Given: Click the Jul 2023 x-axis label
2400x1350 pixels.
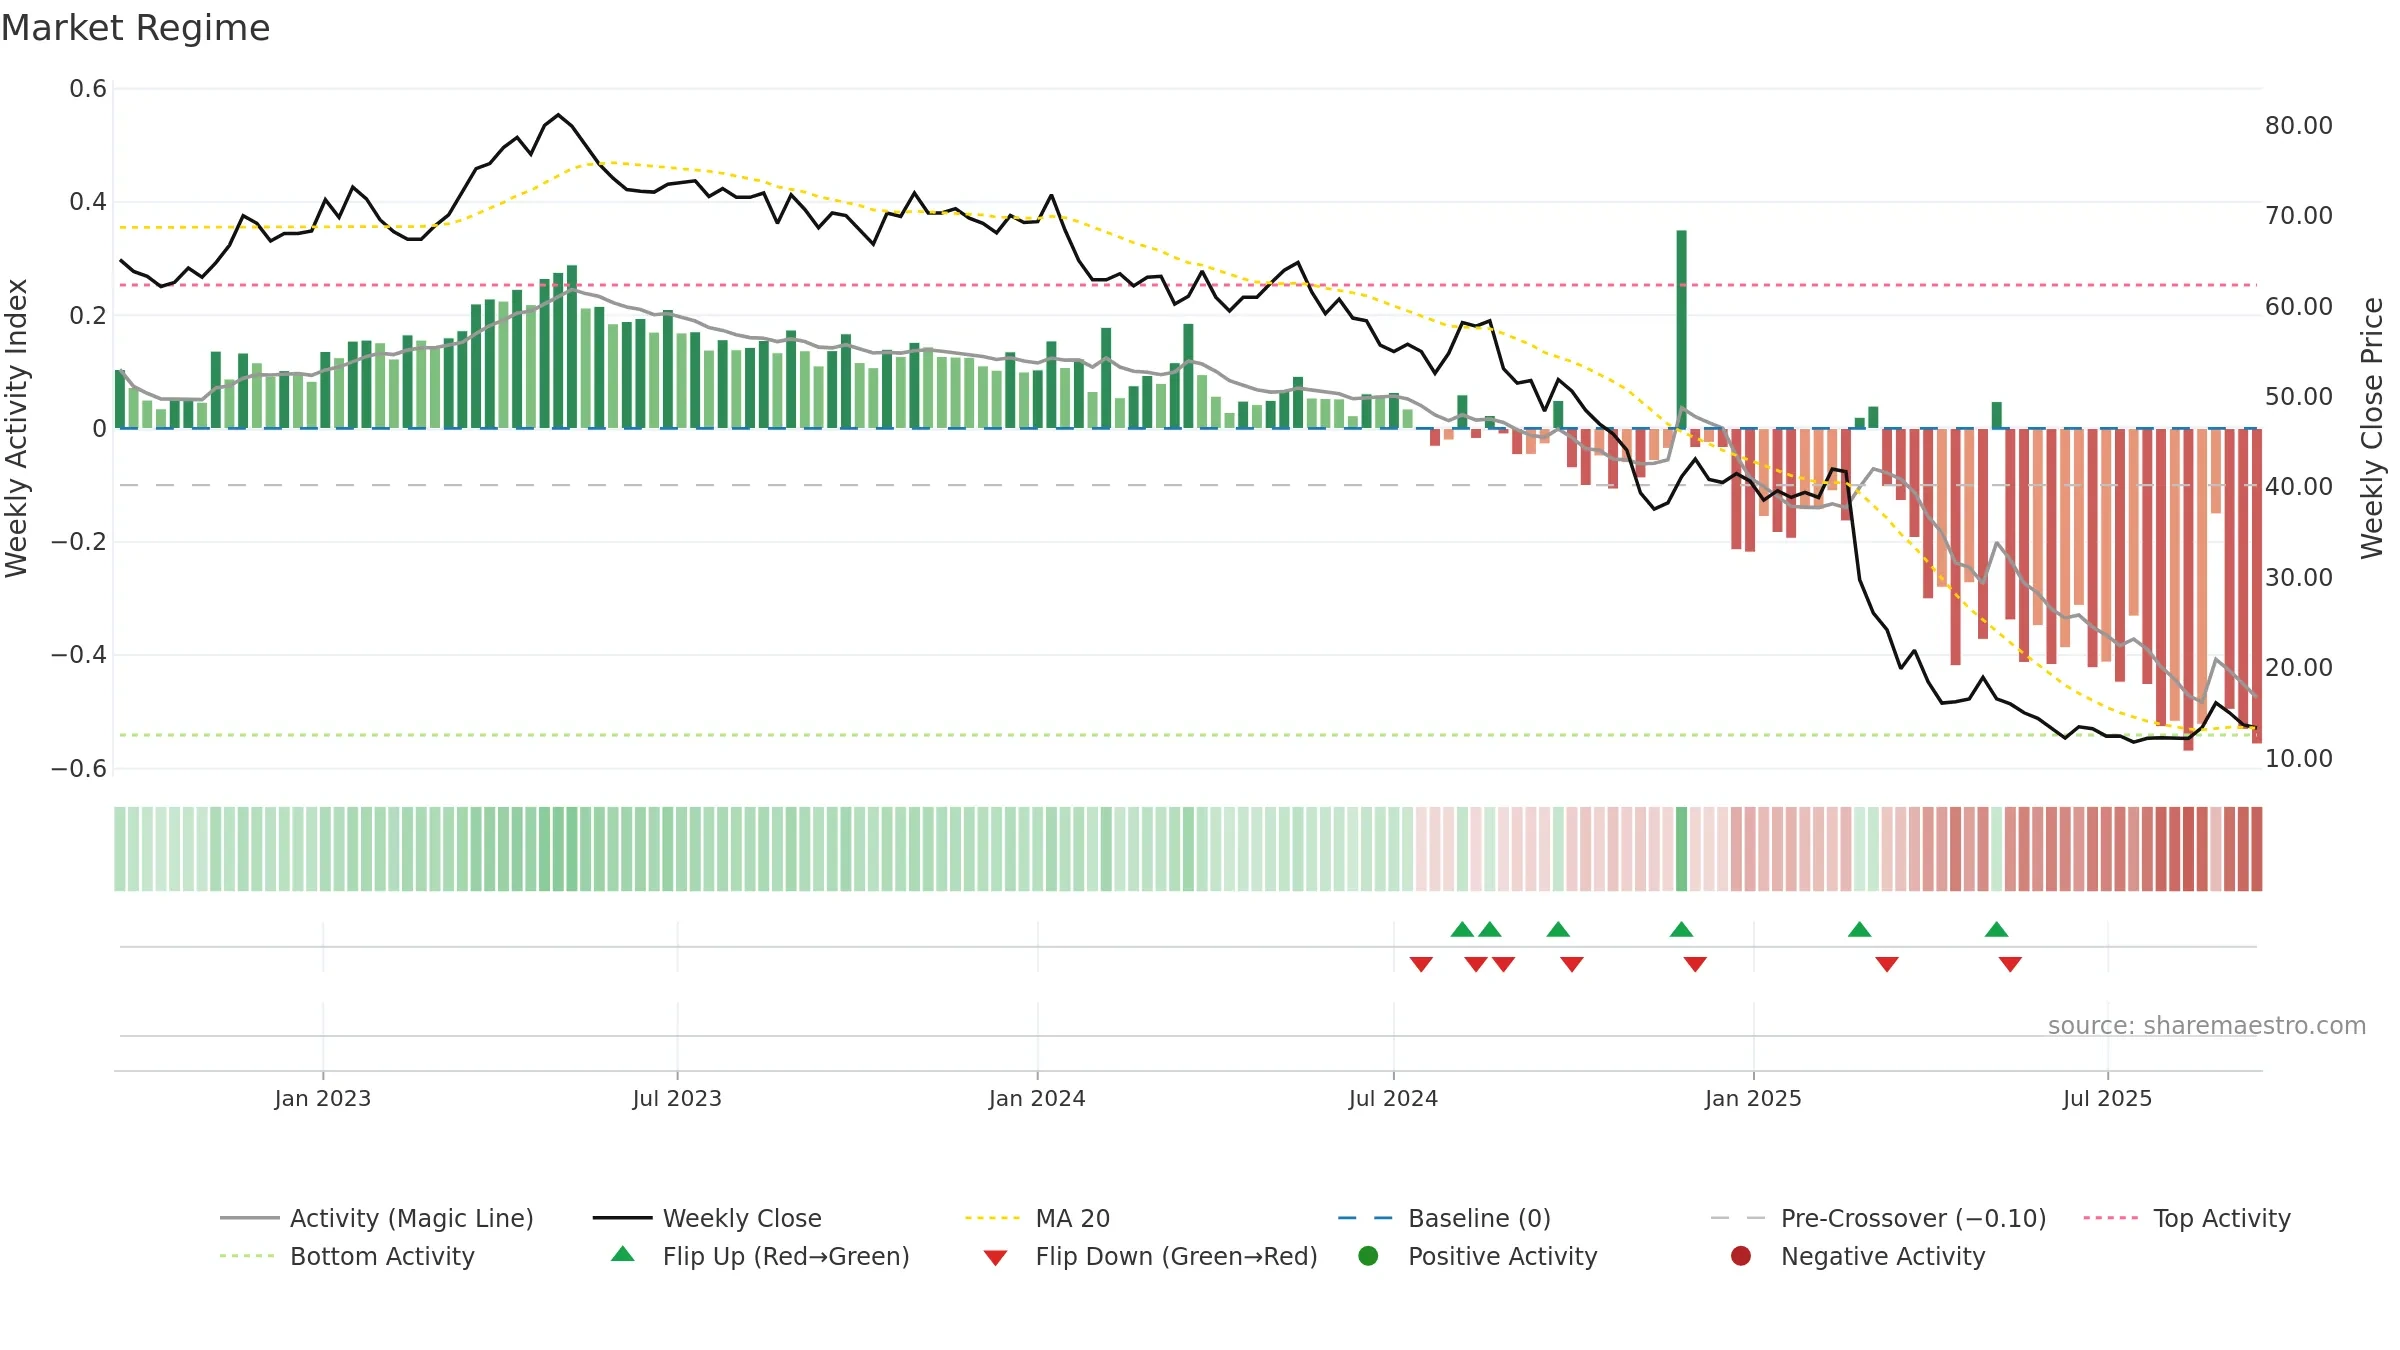Looking at the screenshot, I should pos(677,1098).
